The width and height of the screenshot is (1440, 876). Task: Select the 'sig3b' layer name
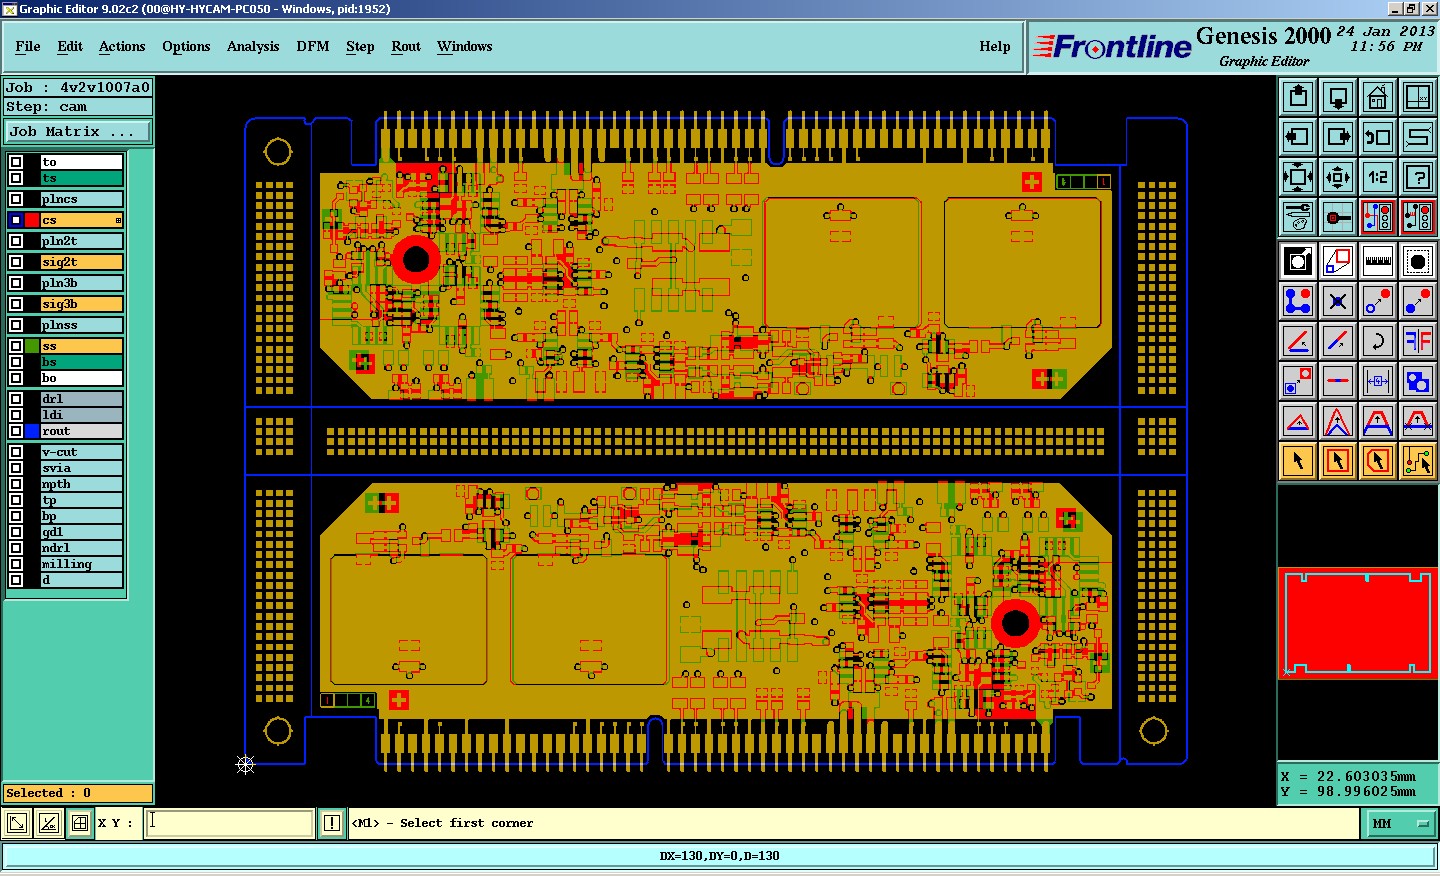pos(81,304)
